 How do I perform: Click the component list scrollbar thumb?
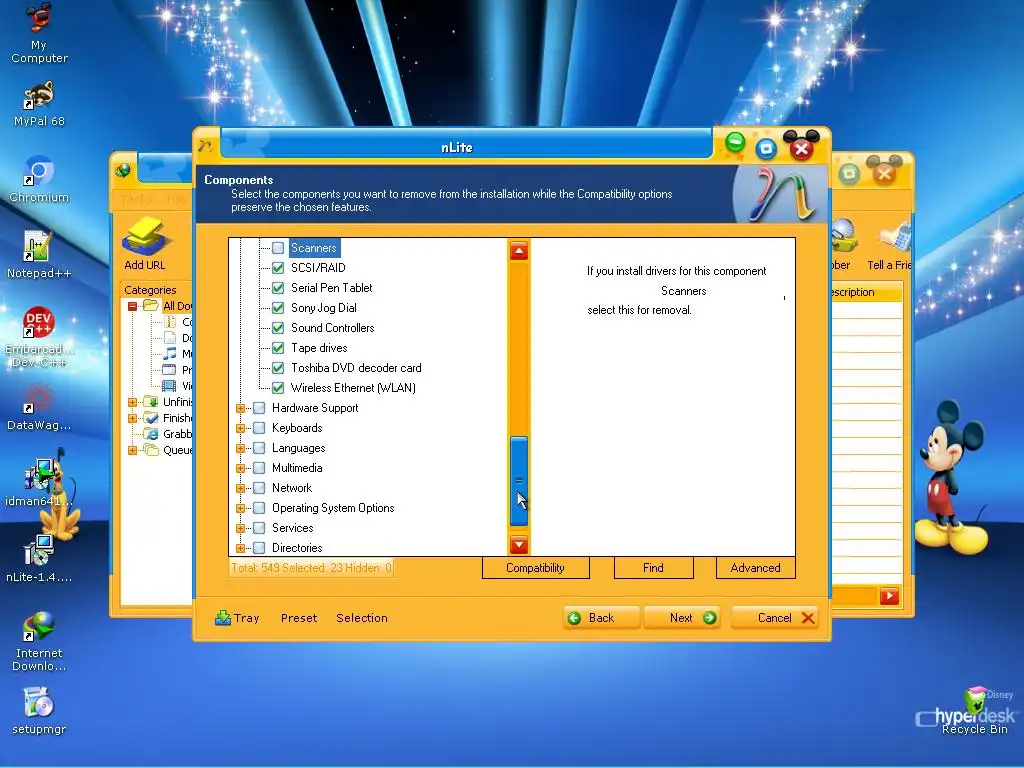(519, 481)
